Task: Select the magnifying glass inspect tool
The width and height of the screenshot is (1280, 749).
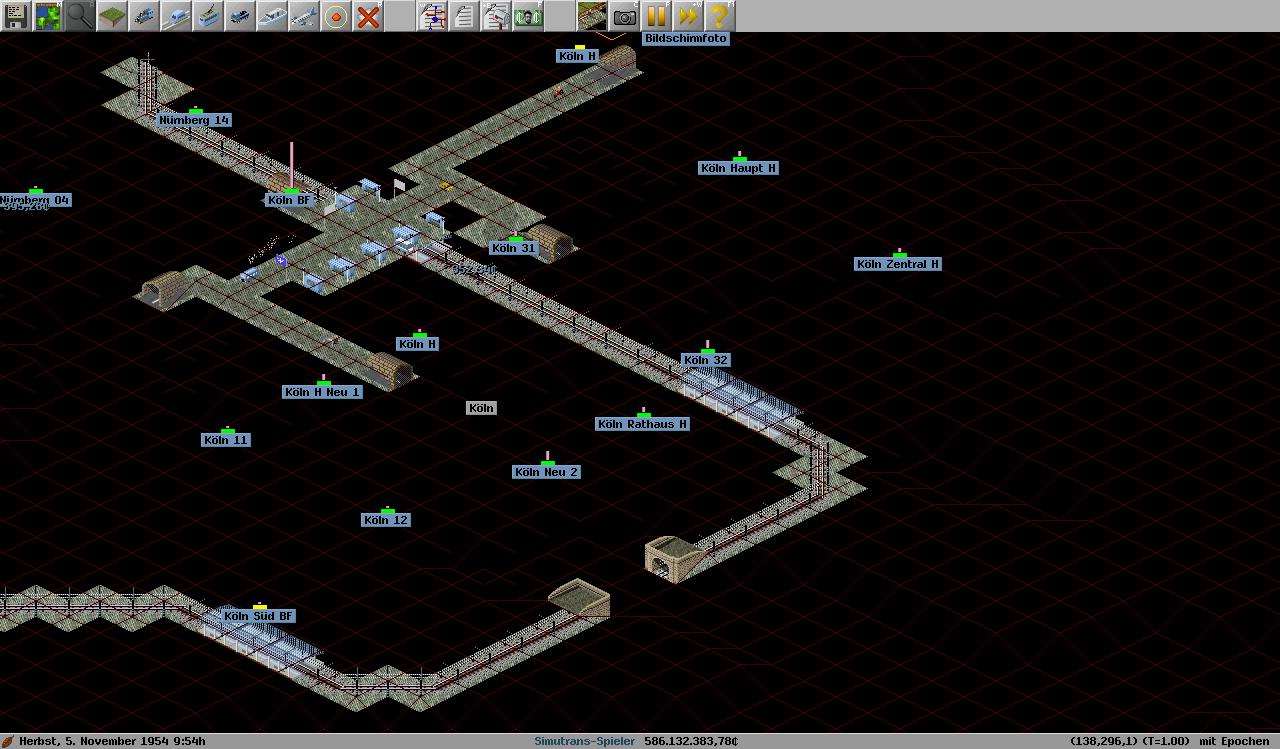Action: [80, 16]
